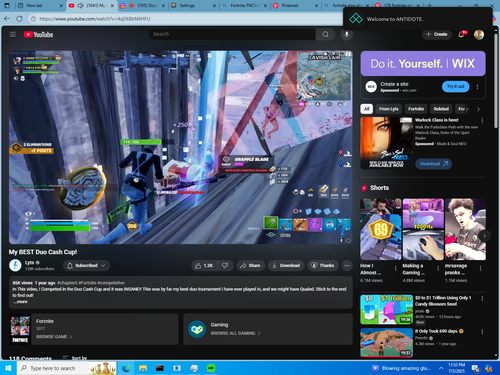Click the search magnifier button
Image resolution: width=500 pixels, height=375 pixels.
point(325,34)
